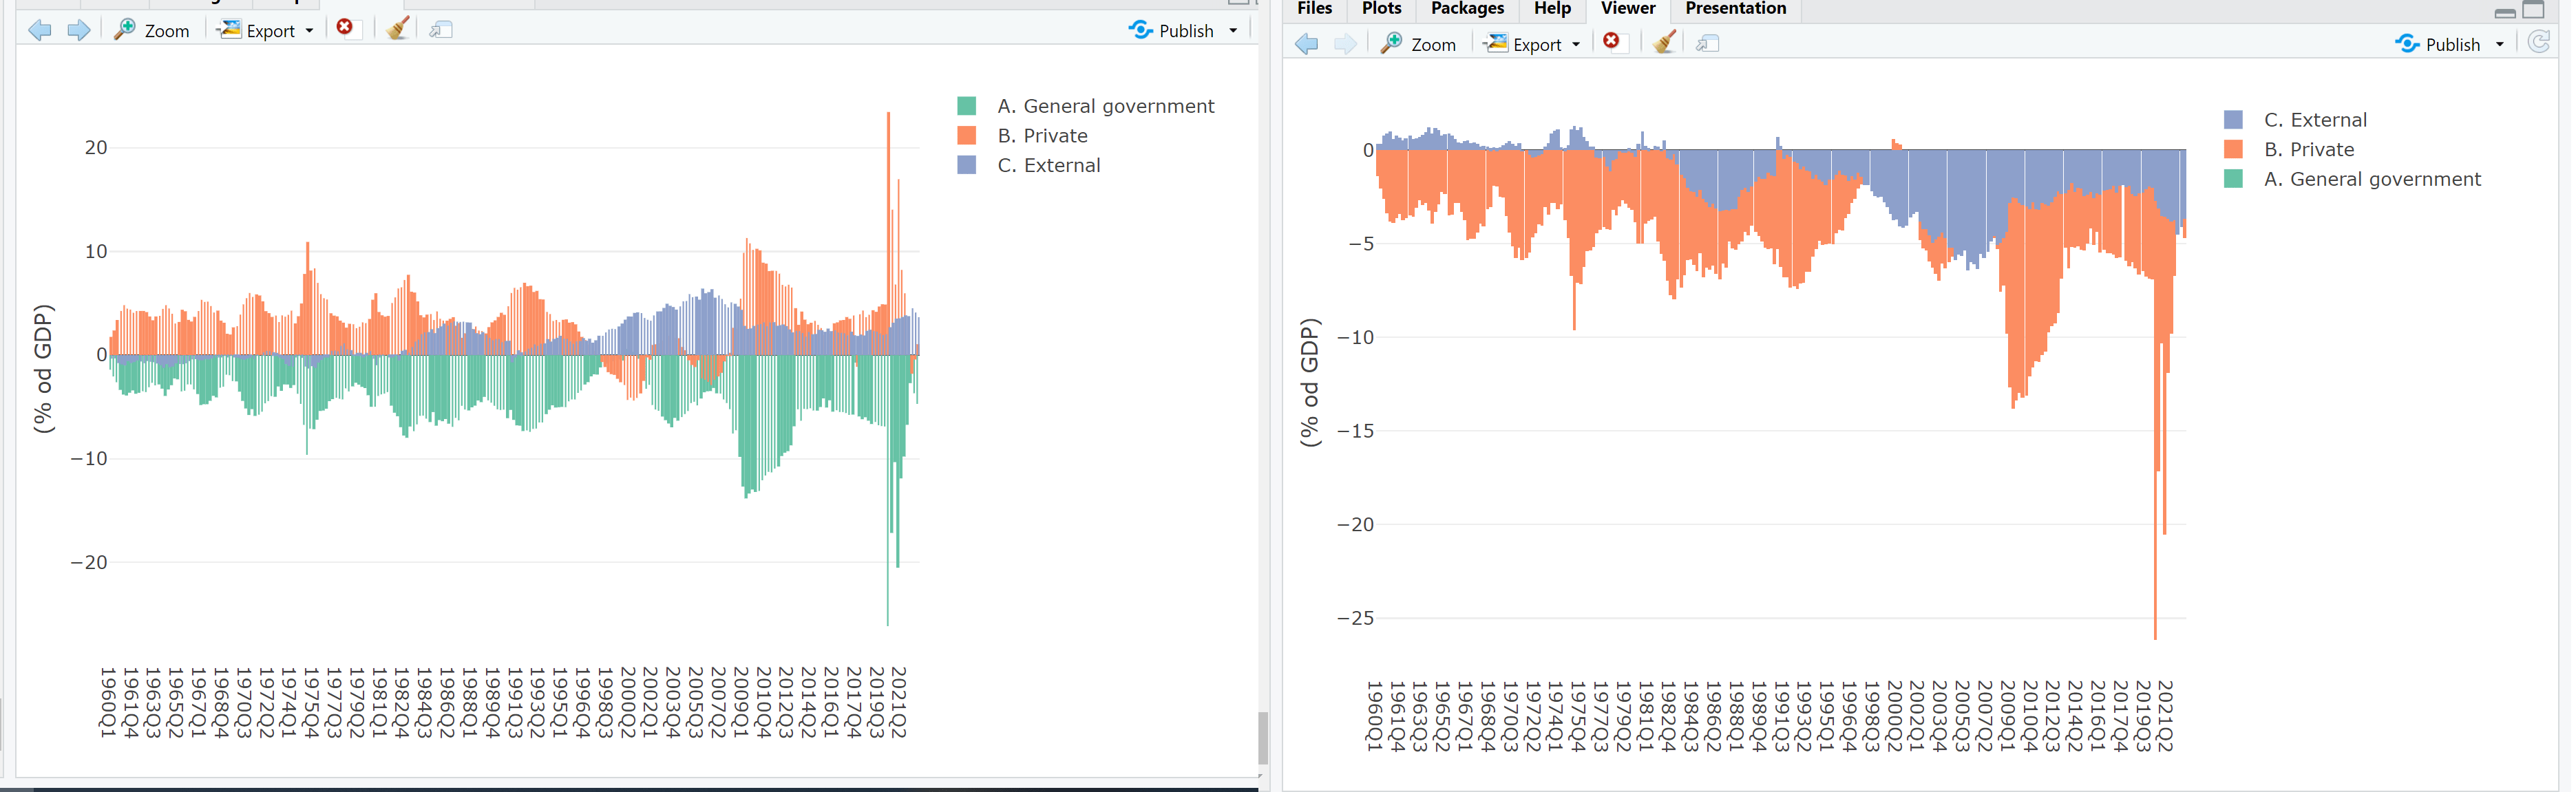Expand the Publish dropdown arrow in right pane
The image size is (2576, 792).
tap(2500, 44)
